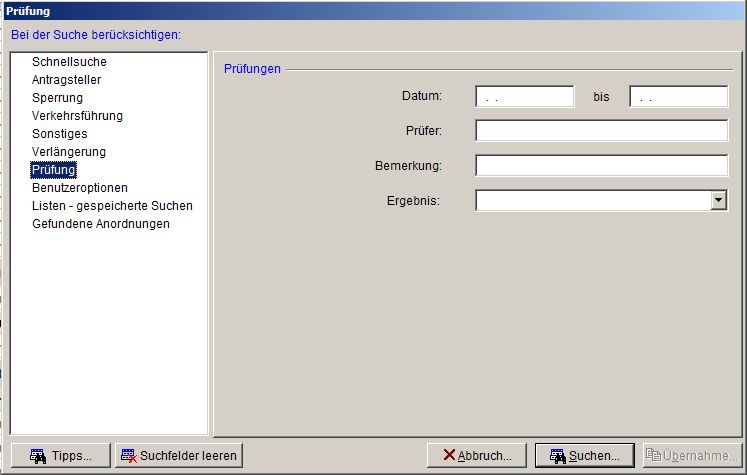
Task: Click the clear-fields icon beside Suchfelder leeren
Action: coord(129,455)
